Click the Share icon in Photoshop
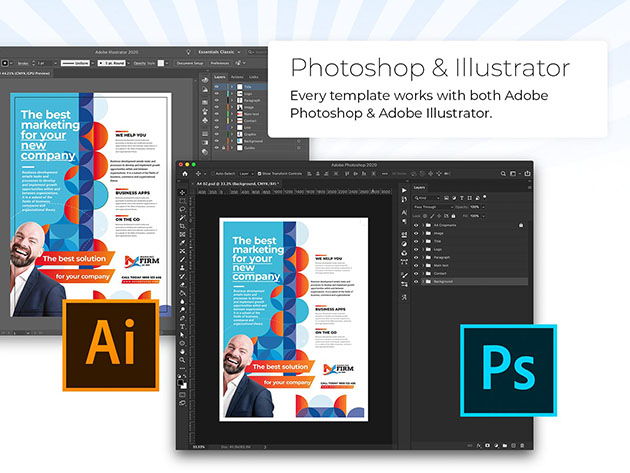The height and width of the screenshot is (473, 630). [528, 174]
